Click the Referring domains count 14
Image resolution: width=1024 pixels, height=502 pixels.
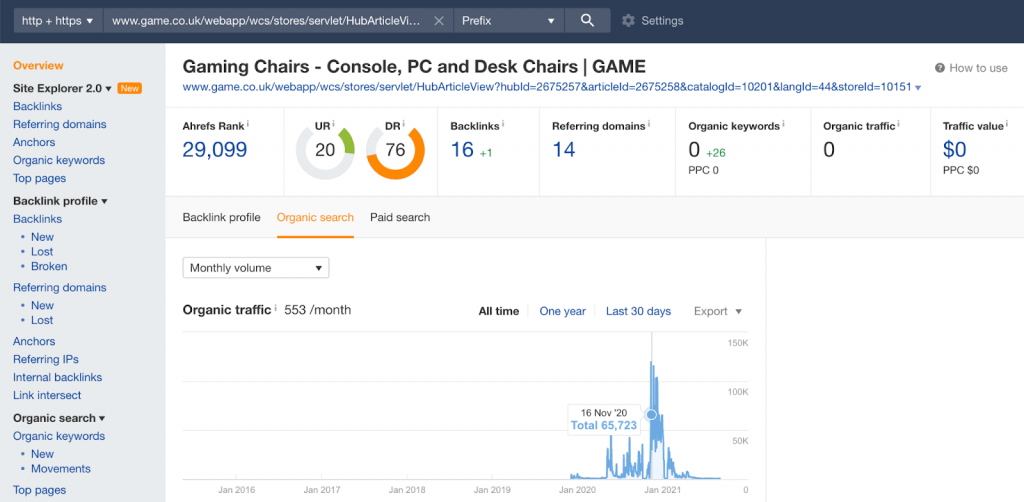(564, 150)
